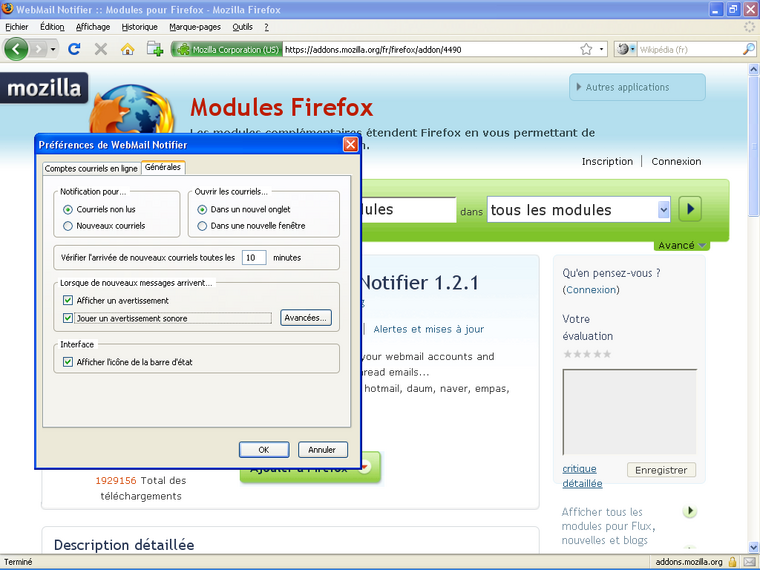Open the Avancées... sound settings button

(x=306, y=318)
